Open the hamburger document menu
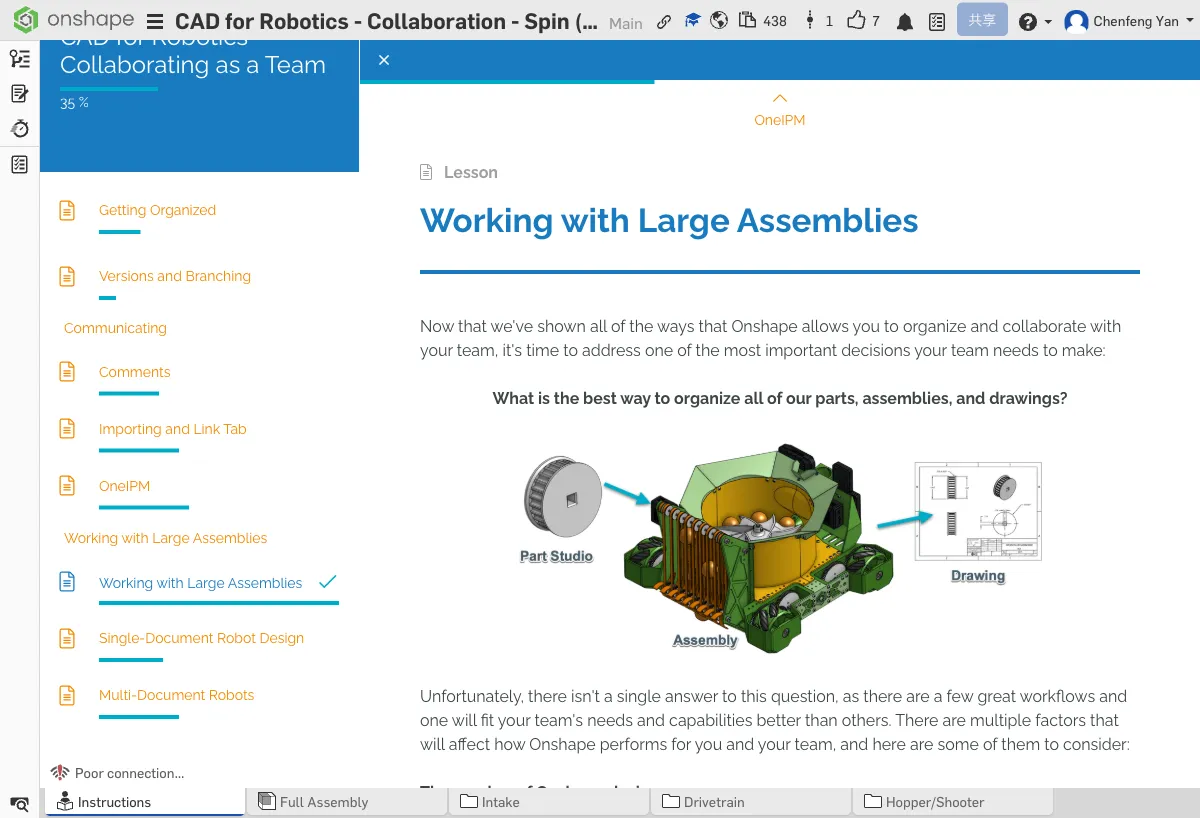The width and height of the screenshot is (1200, 818). click(155, 22)
